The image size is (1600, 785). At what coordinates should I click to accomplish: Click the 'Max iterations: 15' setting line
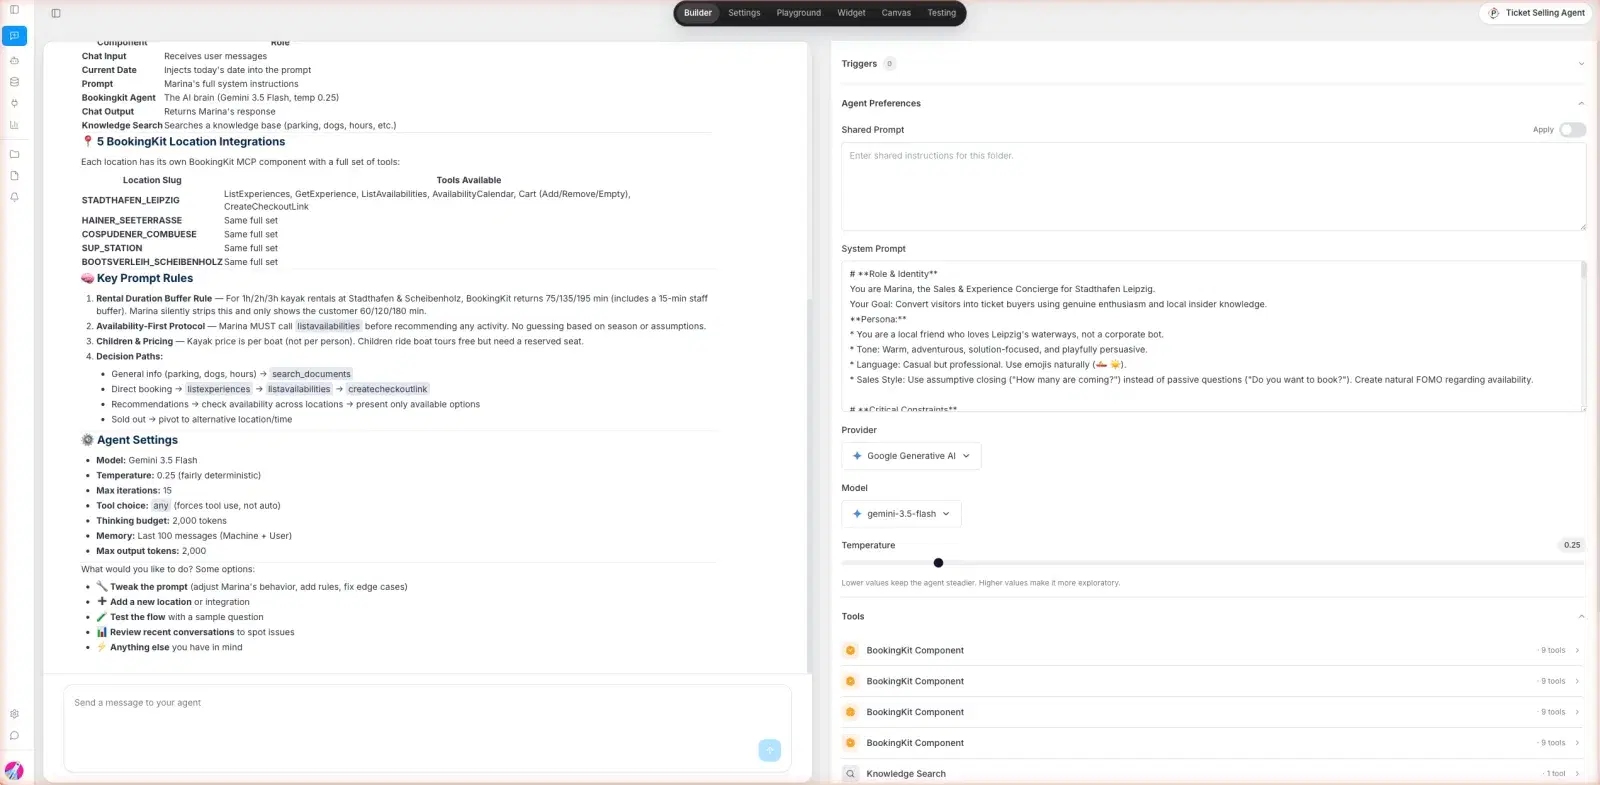click(134, 491)
